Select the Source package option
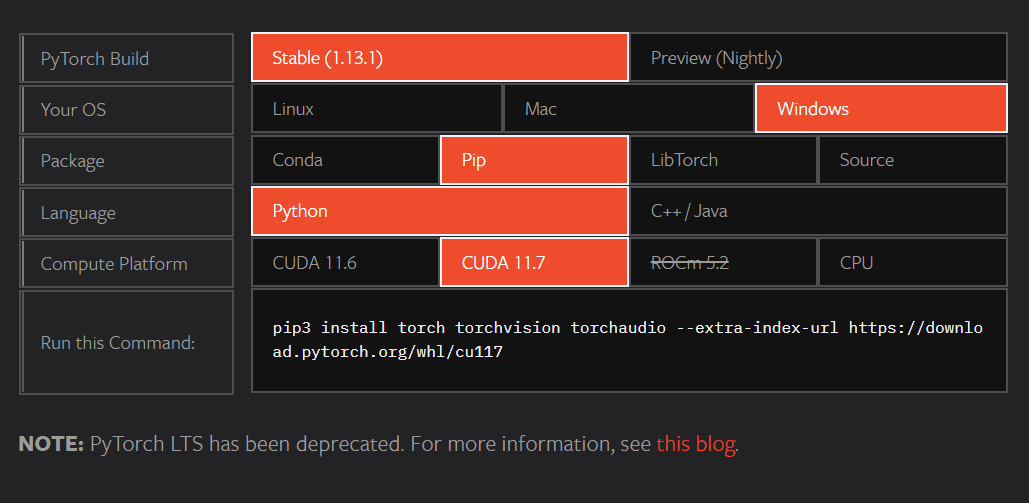 913,160
